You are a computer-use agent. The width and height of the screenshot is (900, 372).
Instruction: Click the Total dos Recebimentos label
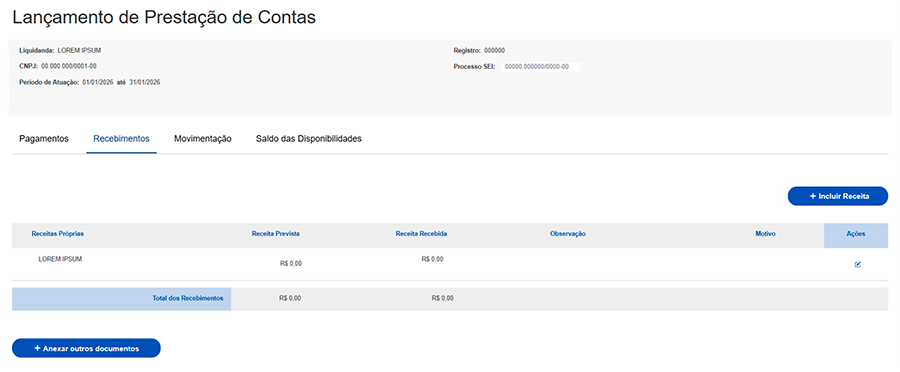(188, 299)
